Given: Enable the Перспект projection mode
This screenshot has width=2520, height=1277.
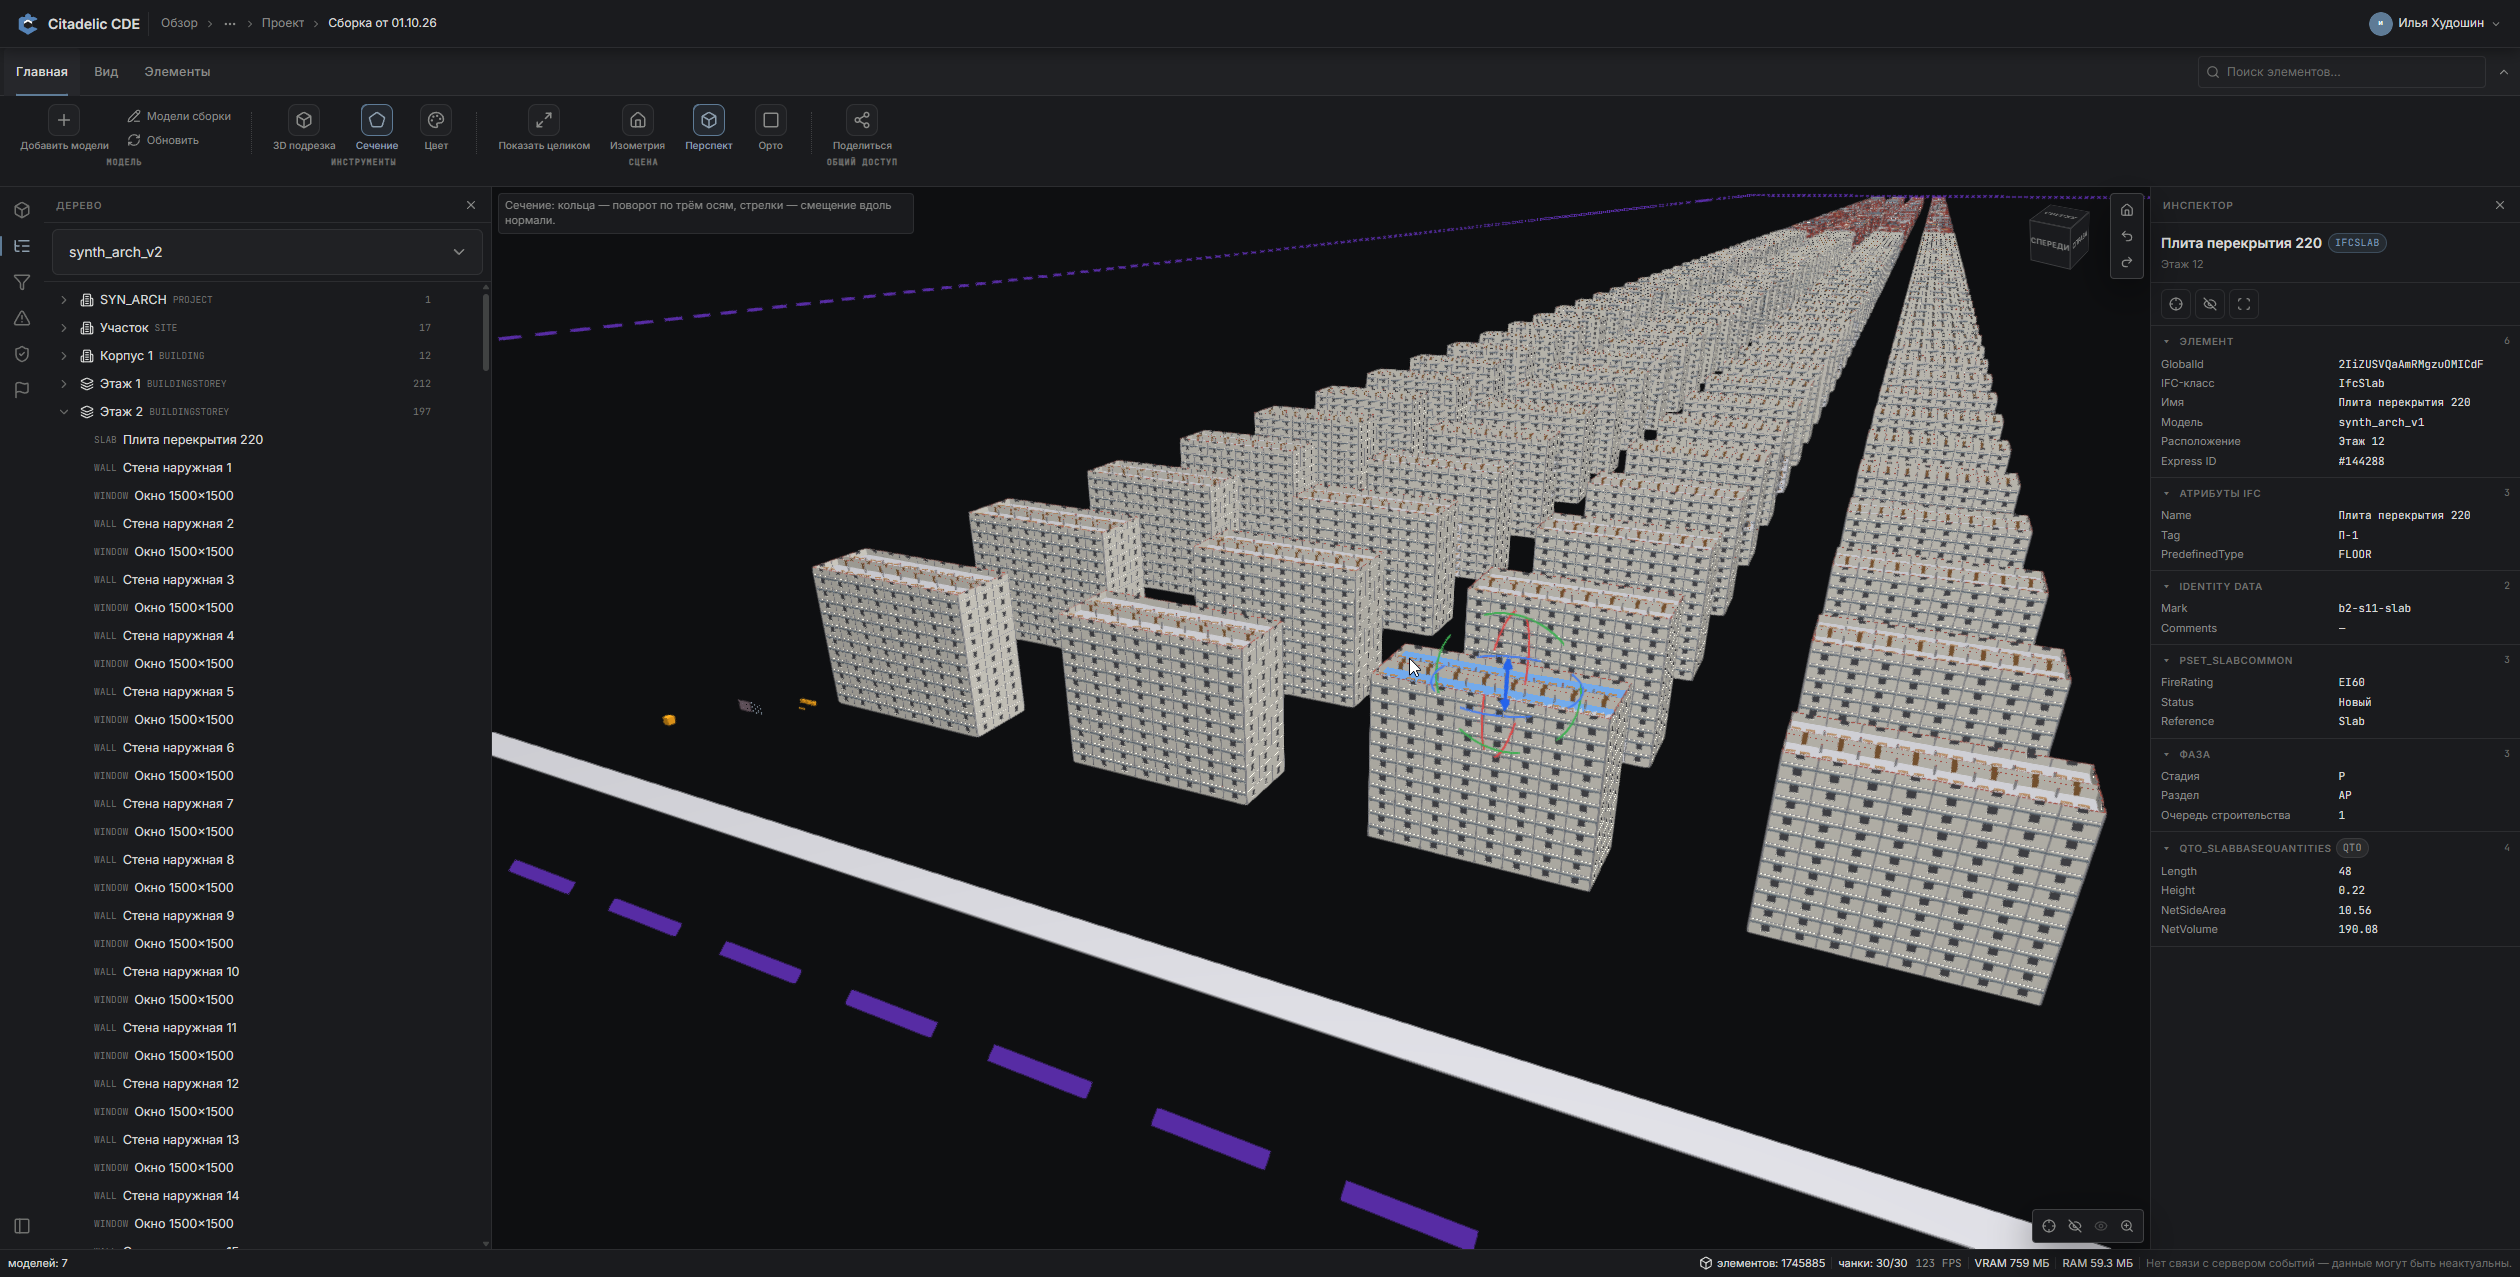Looking at the screenshot, I should (709, 120).
